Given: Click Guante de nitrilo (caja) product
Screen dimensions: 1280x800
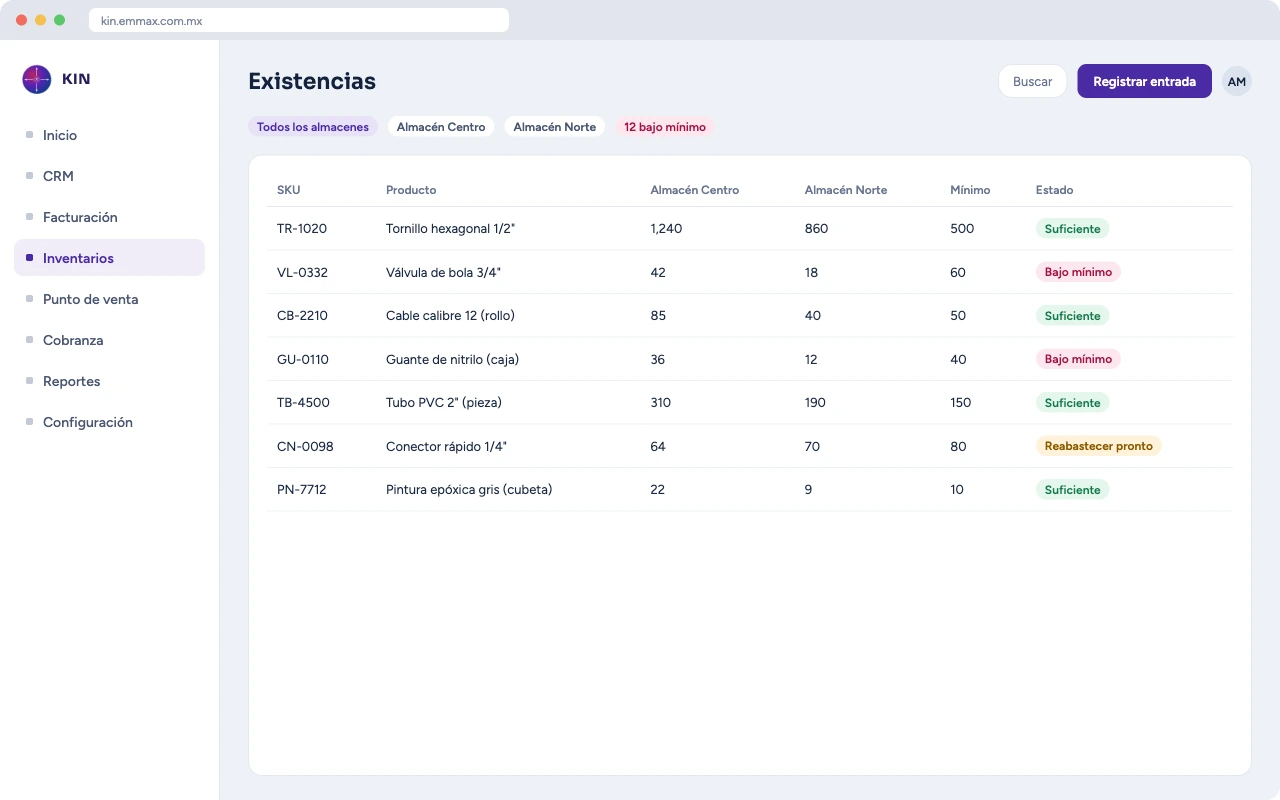Looking at the screenshot, I should (x=452, y=359).
